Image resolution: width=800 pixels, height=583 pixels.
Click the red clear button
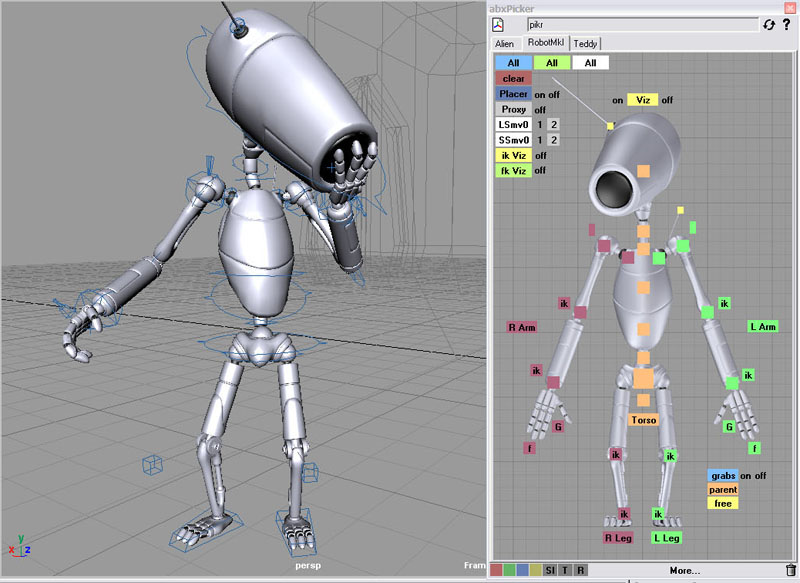point(513,79)
